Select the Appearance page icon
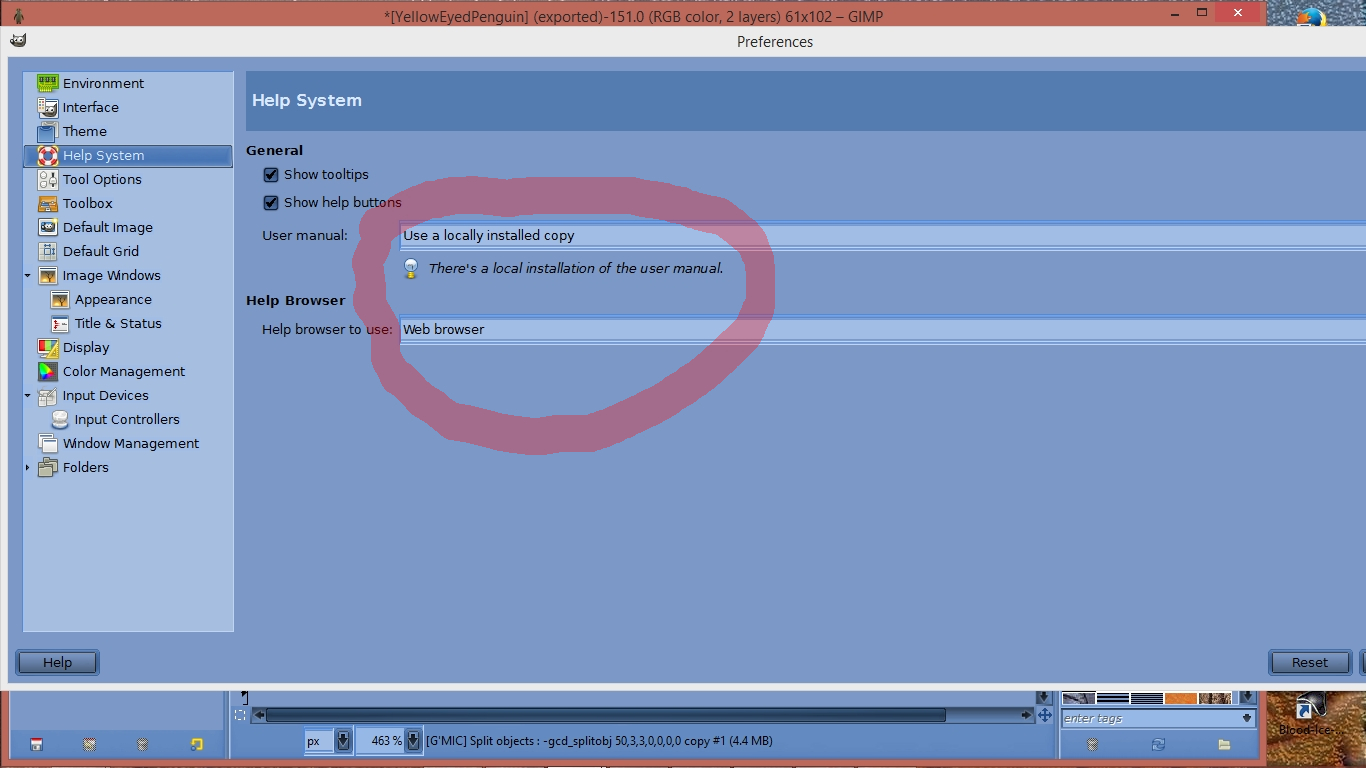This screenshot has width=1366, height=768. [x=60, y=299]
